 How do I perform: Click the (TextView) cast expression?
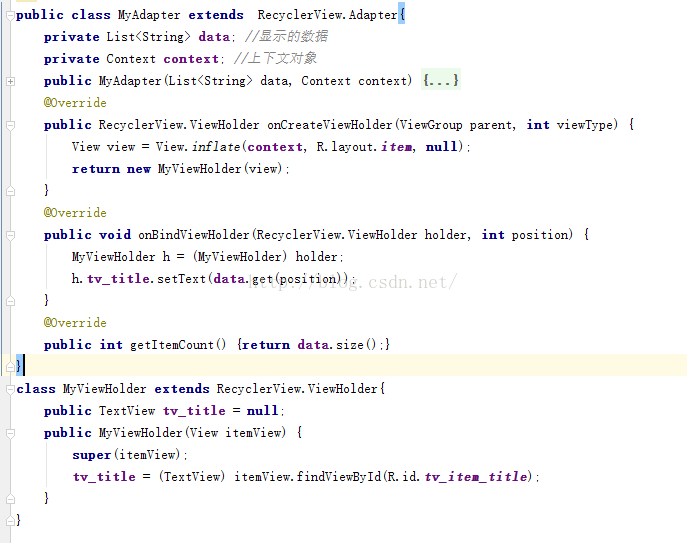191,476
